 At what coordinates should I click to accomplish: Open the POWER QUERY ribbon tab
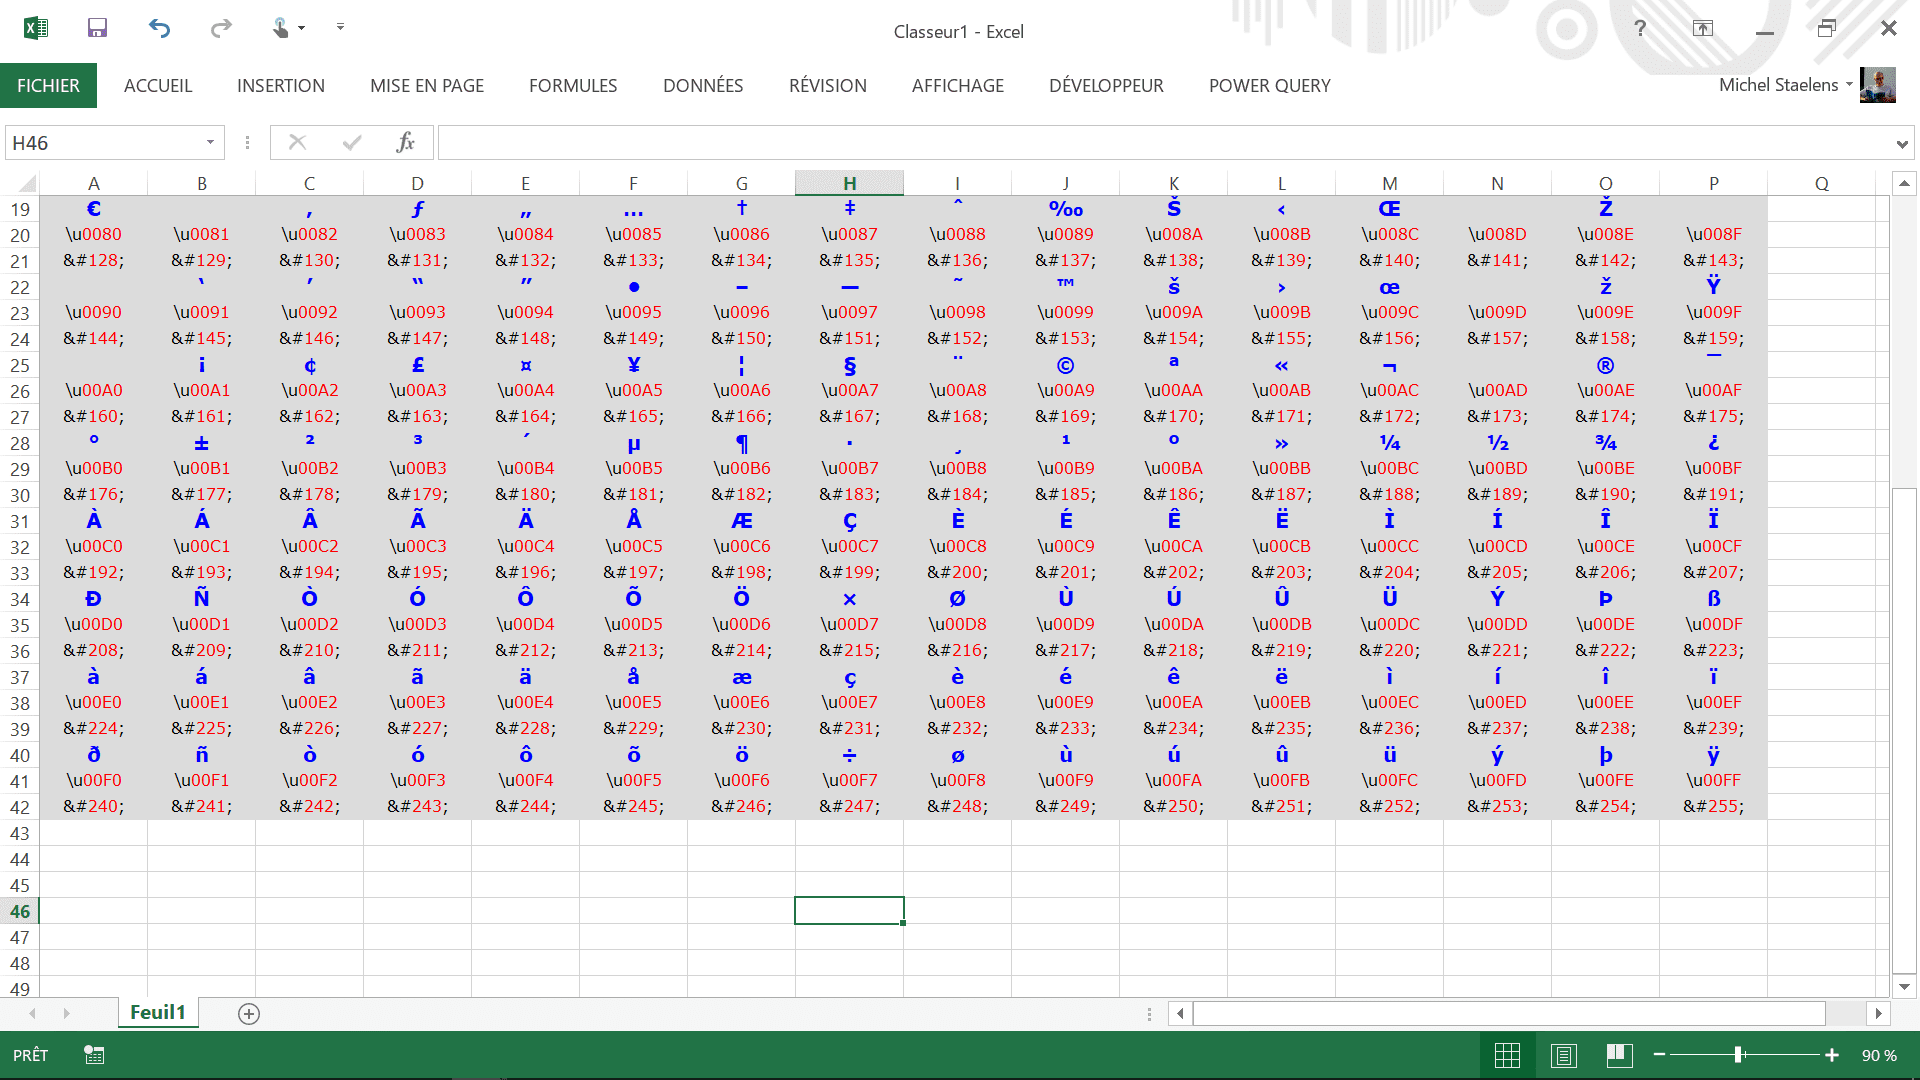coord(1269,86)
